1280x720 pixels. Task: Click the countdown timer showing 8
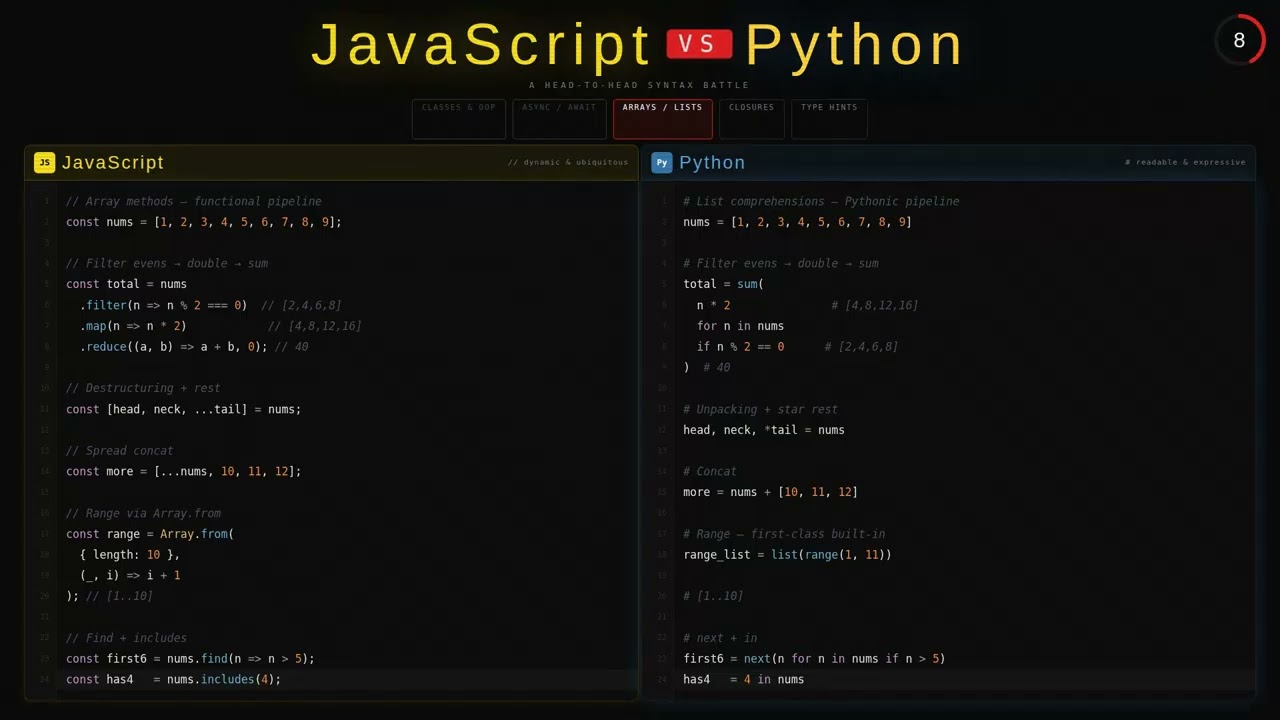(x=1240, y=40)
